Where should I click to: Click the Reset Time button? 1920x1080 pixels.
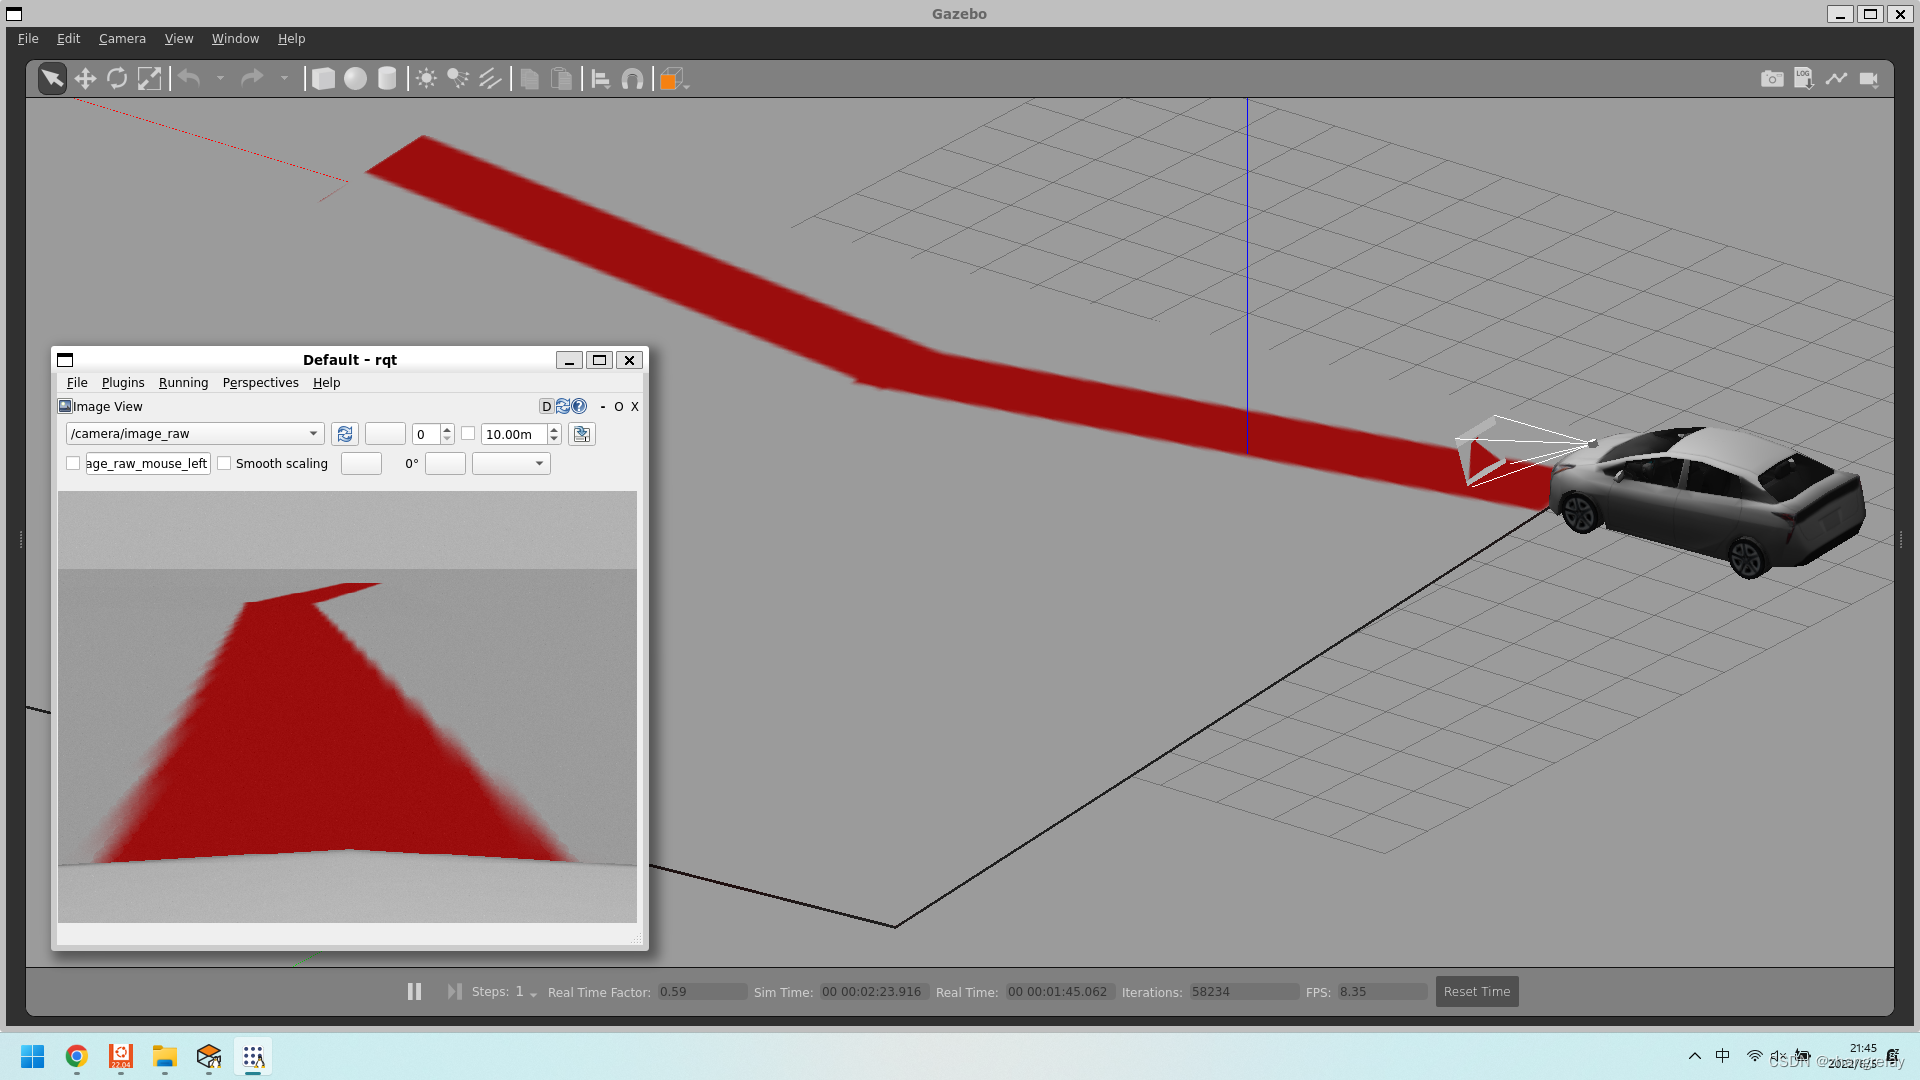(x=1476, y=991)
